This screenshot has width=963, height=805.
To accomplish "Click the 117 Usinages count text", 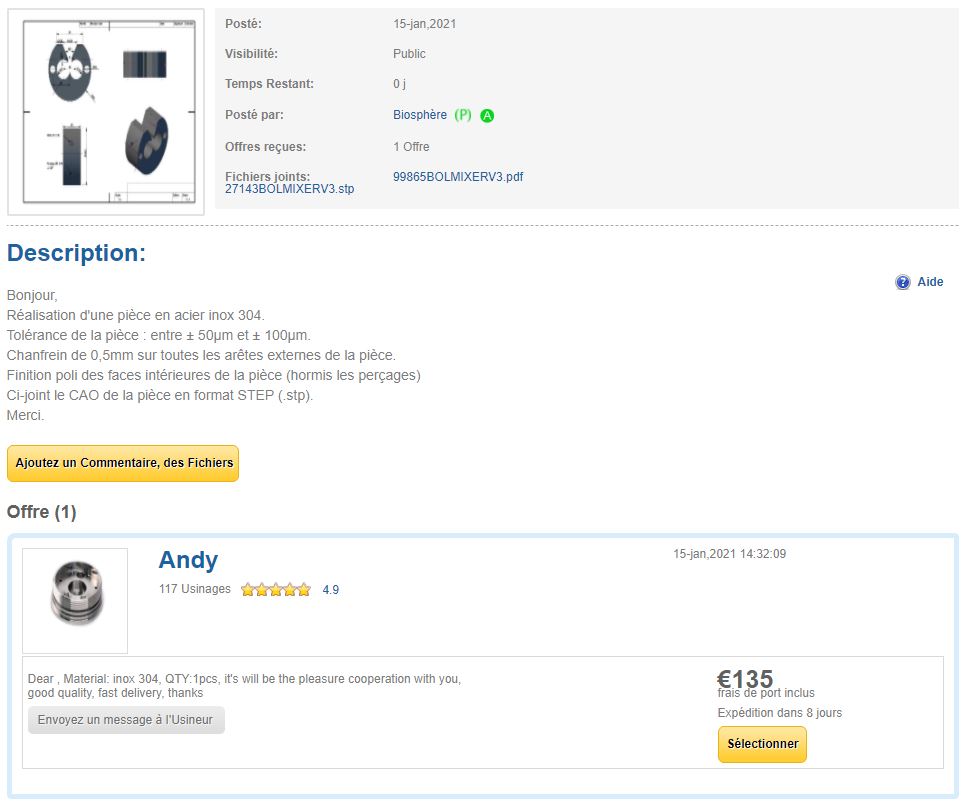I will [195, 588].
